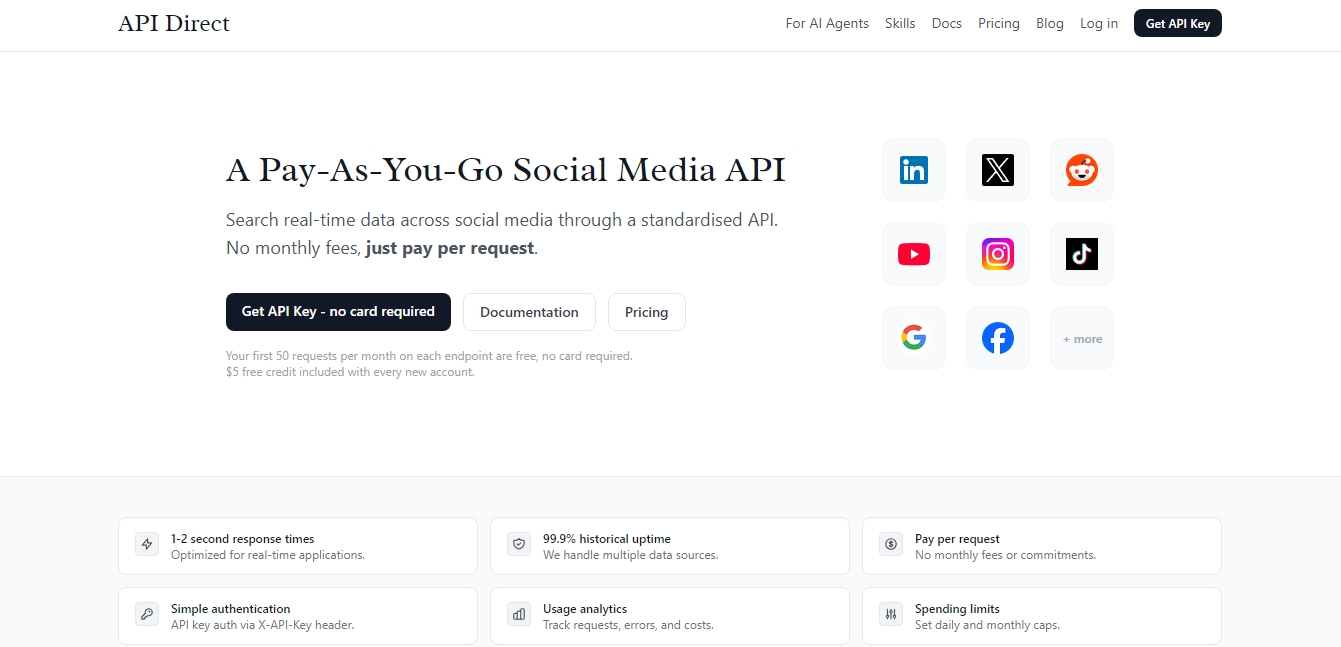Click the sliders icon for Spending limits
Viewport: 1341px width, 647px height.
891,615
